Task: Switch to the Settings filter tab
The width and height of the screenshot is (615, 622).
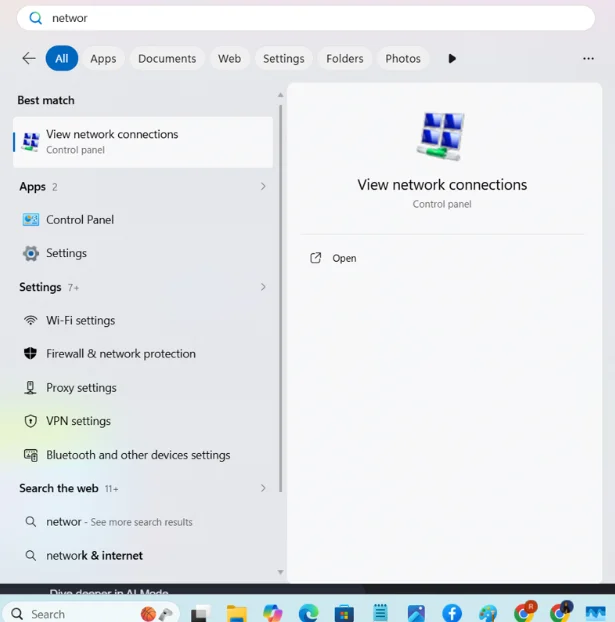Action: point(284,58)
